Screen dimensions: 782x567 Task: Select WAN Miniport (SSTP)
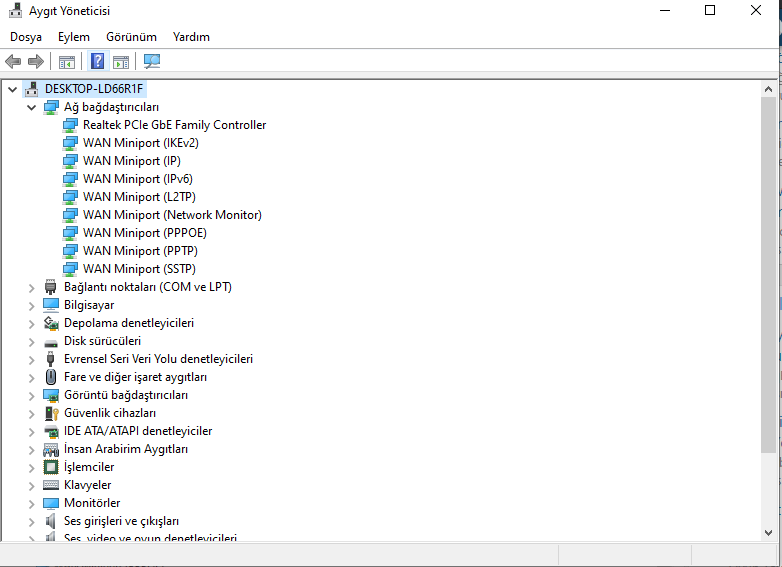(139, 268)
